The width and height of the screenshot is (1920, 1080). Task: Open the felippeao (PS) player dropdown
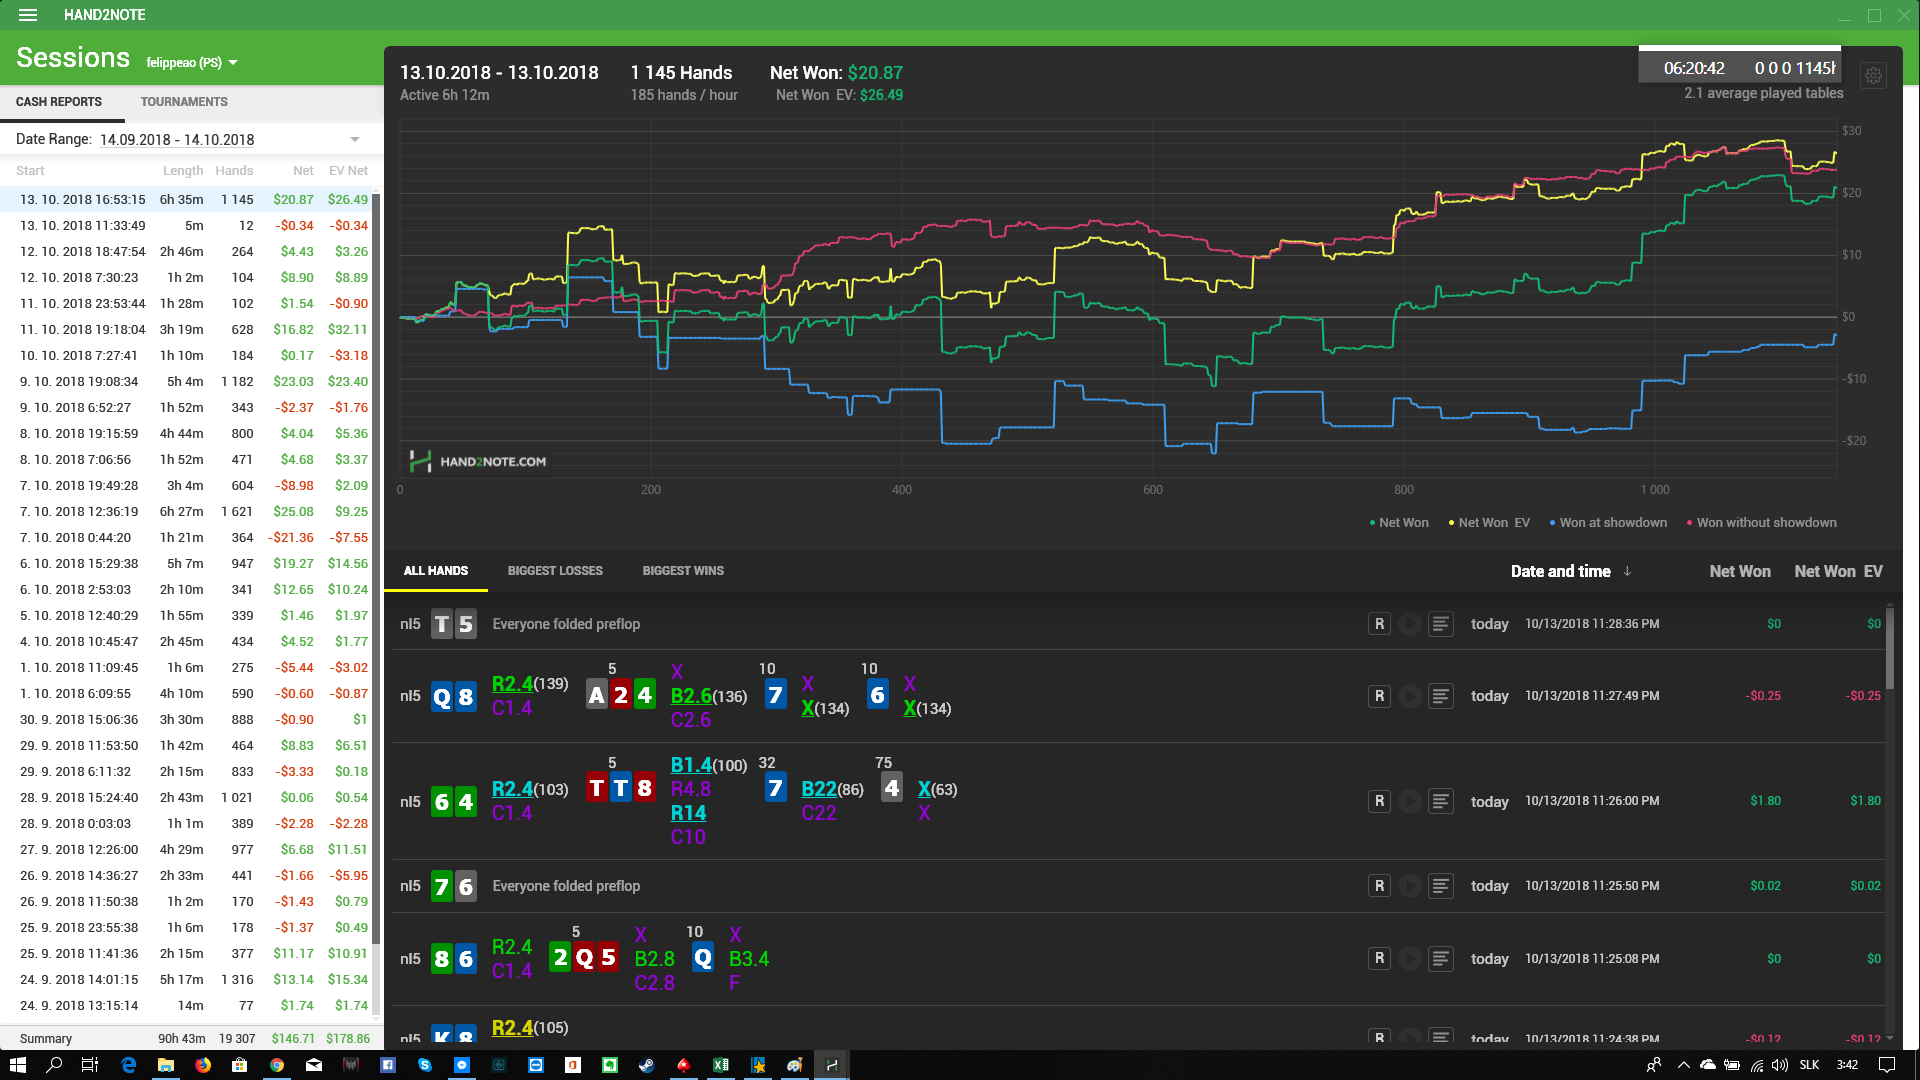192,62
